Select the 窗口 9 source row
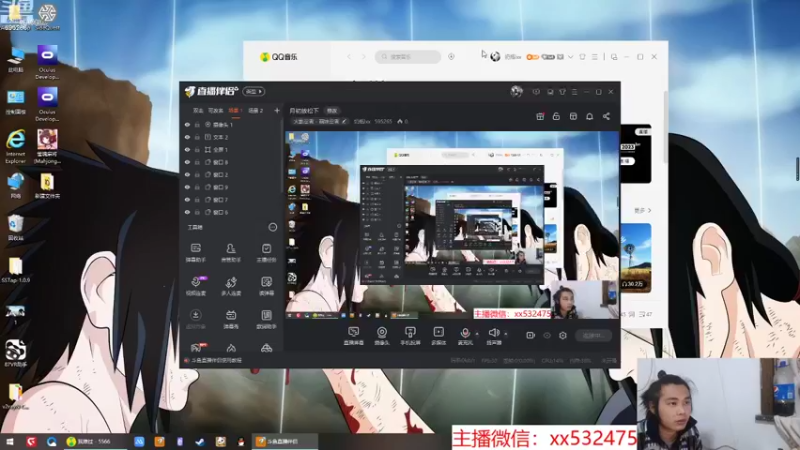Screen dimensions: 800x450 point(232,187)
